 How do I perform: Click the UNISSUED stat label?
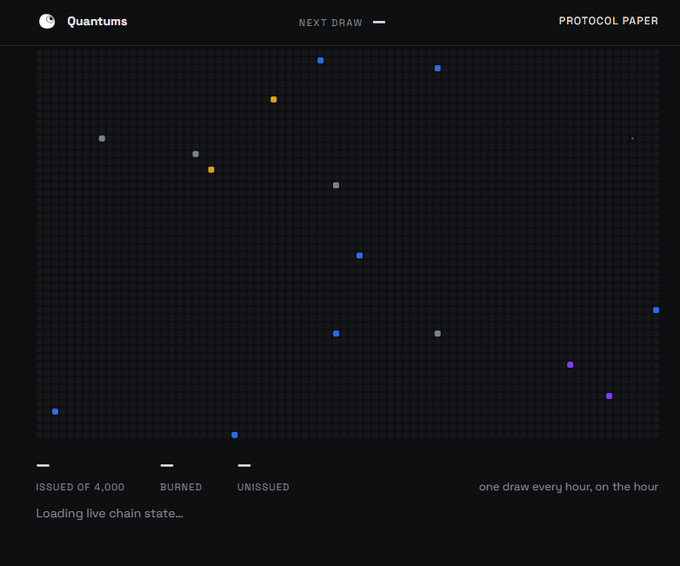coord(263,487)
